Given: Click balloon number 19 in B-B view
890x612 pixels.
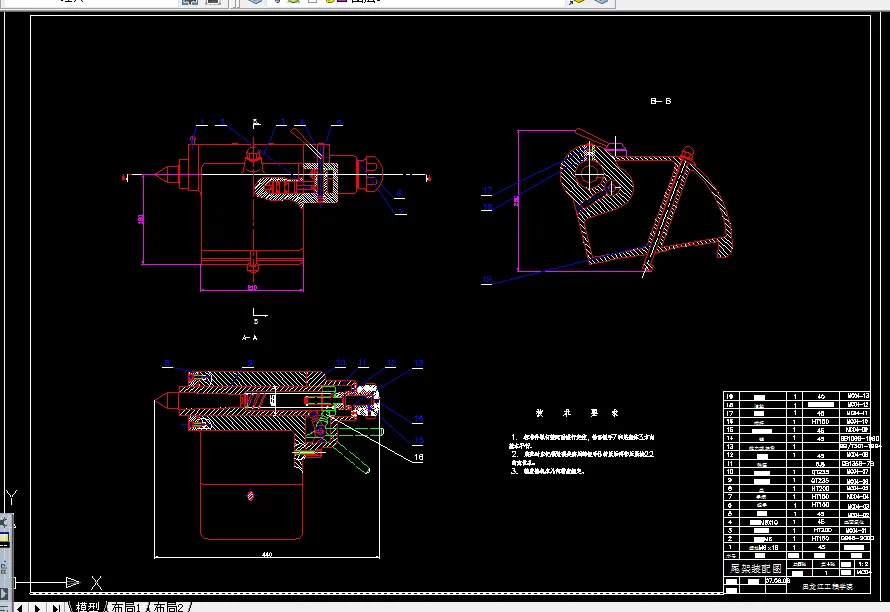Looking at the screenshot, I should [486, 279].
